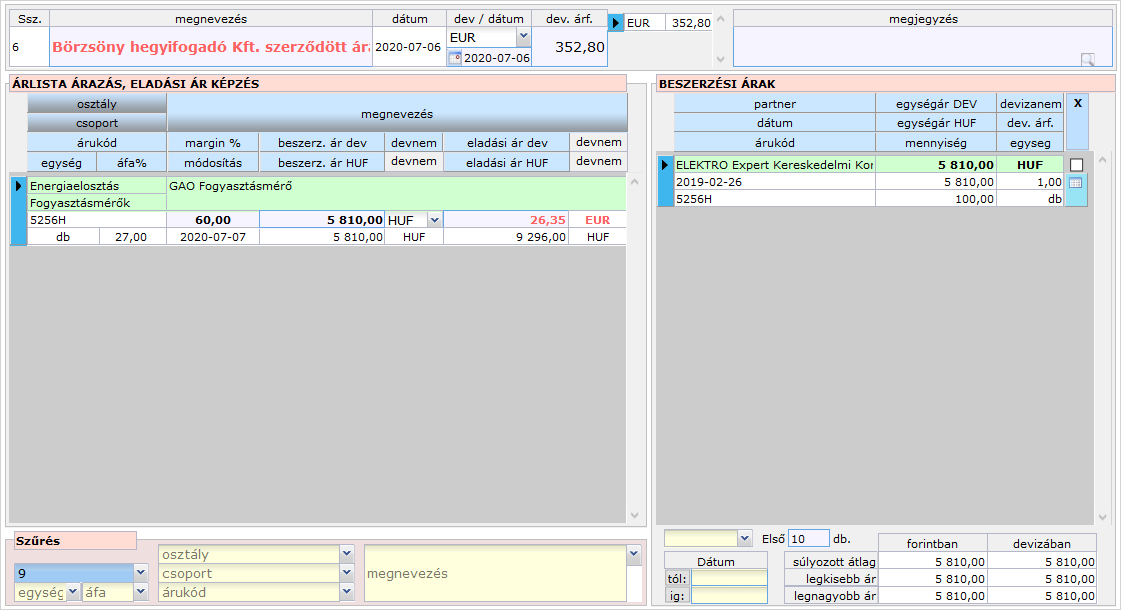Click the row arrow next to EUR 352,80
This screenshot has height=610, width=1121.
[x=617, y=22]
